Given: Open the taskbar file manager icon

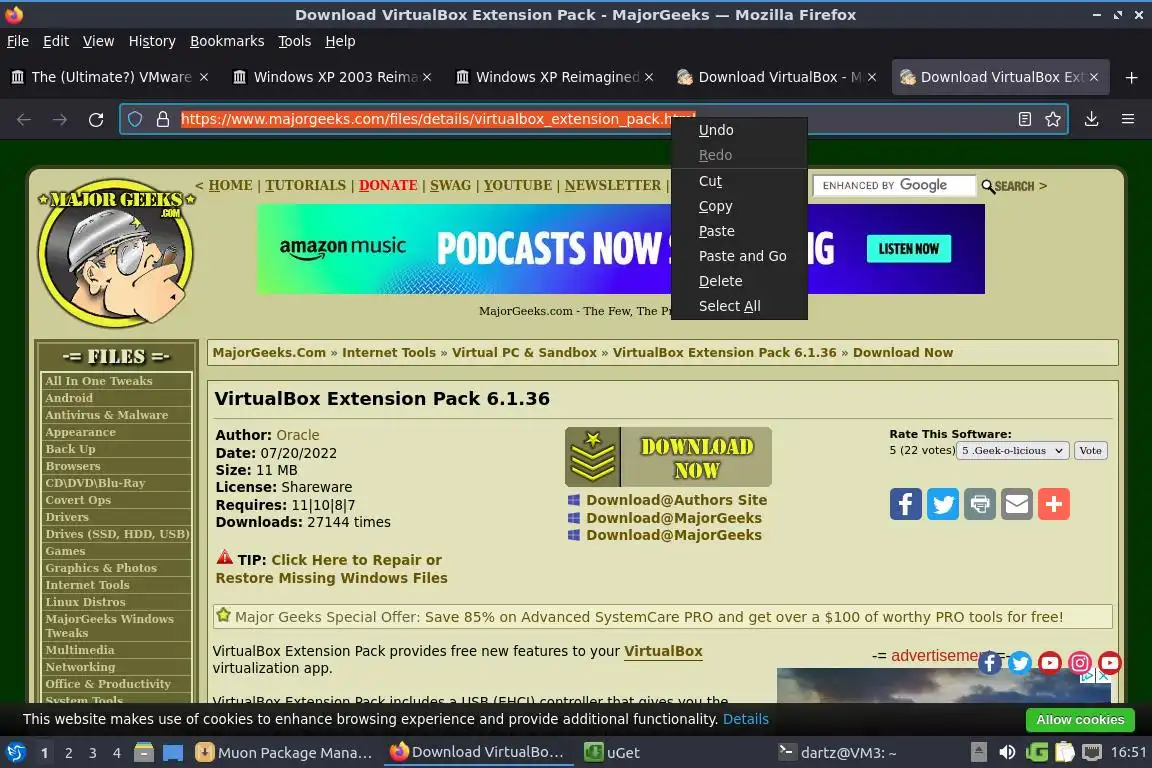Looking at the screenshot, I should (x=144, y=753).
